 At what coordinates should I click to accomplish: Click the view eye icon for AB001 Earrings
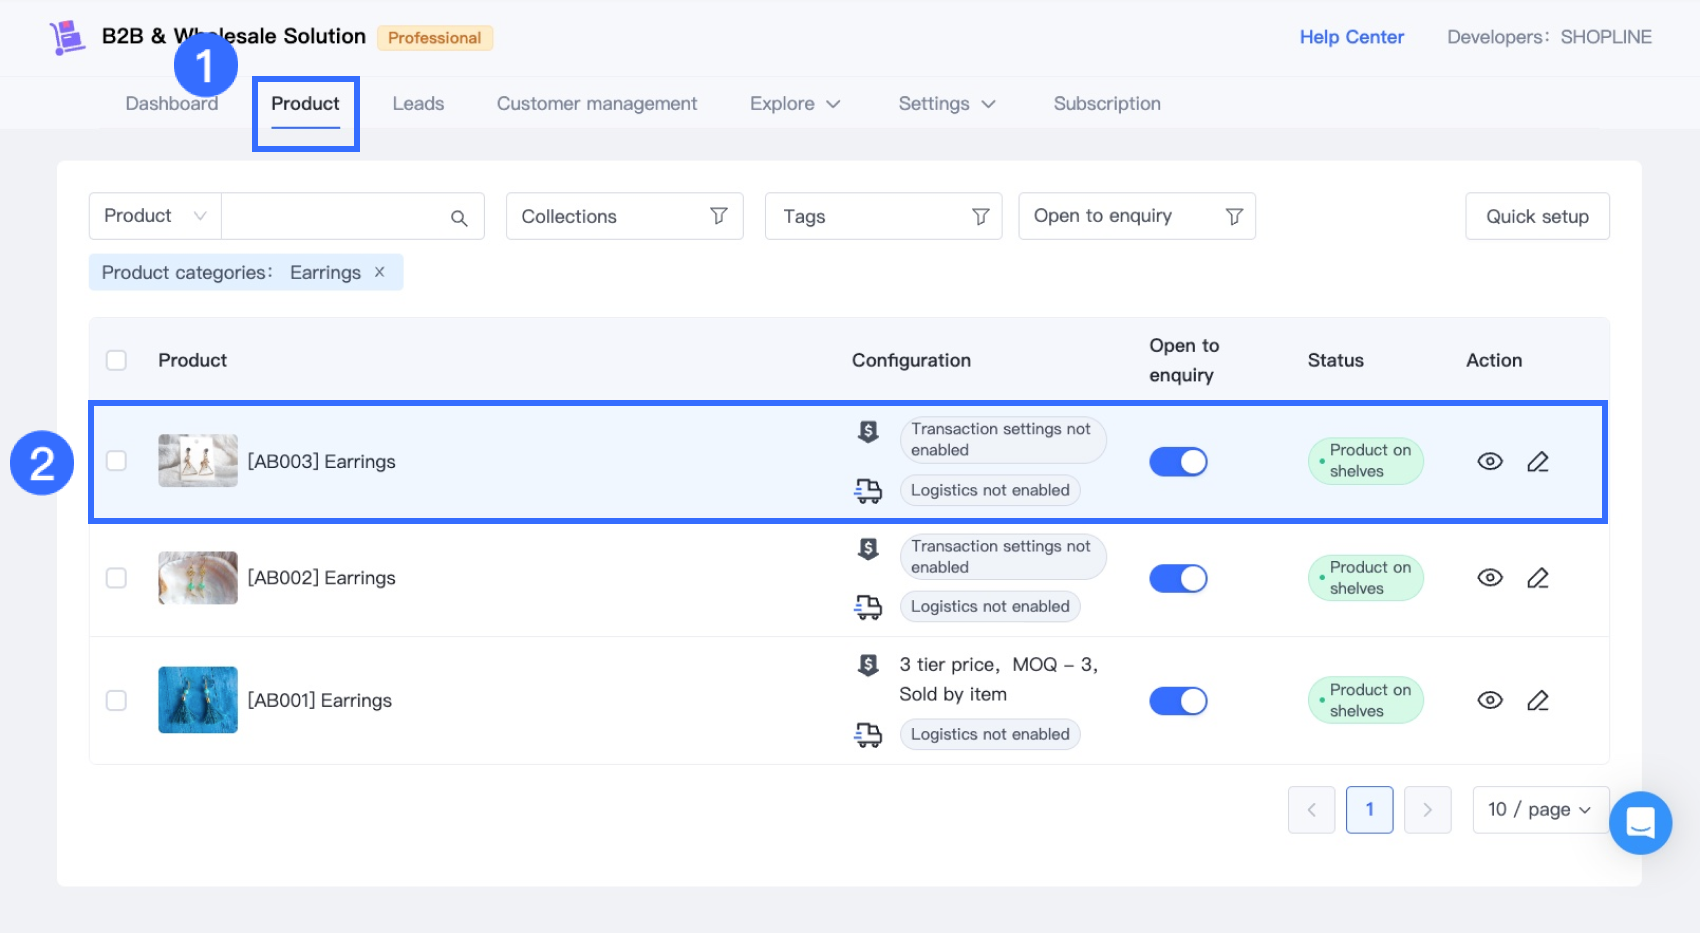(1489, 700)
